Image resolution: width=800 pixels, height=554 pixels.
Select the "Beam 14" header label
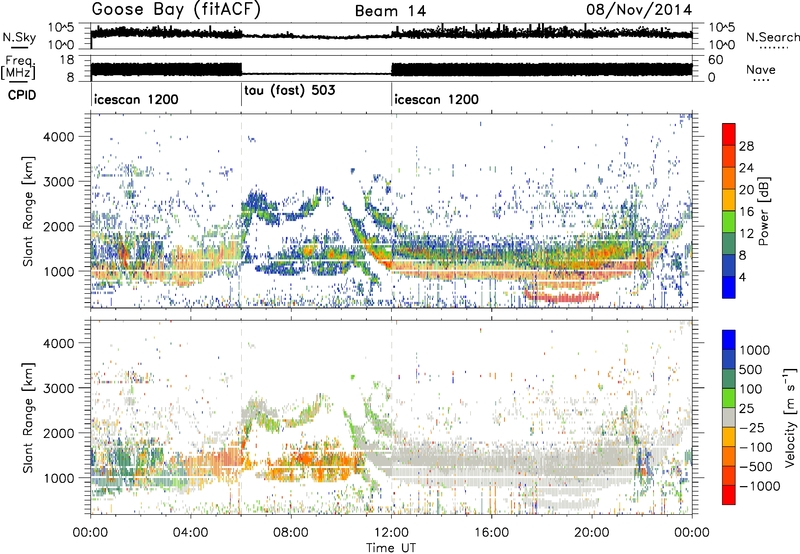point(390,11)
